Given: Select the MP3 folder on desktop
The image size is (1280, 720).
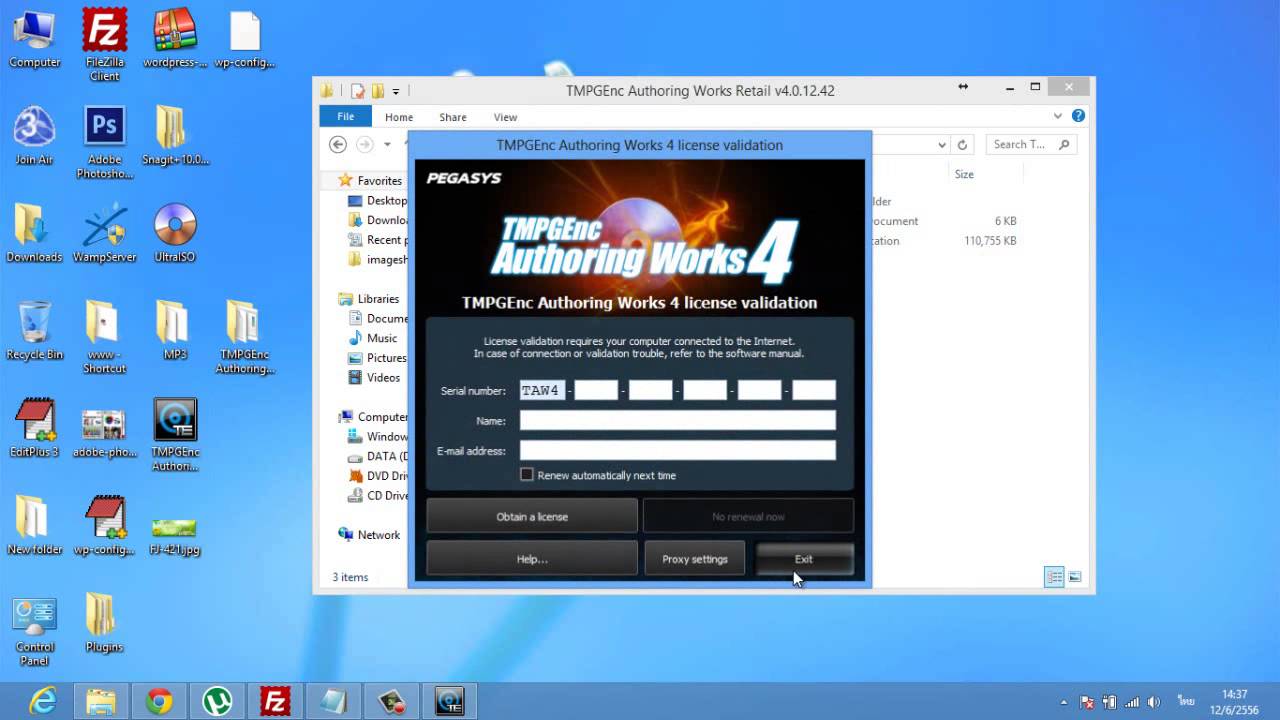Looking at the screenshot, I should coord(175,331).
